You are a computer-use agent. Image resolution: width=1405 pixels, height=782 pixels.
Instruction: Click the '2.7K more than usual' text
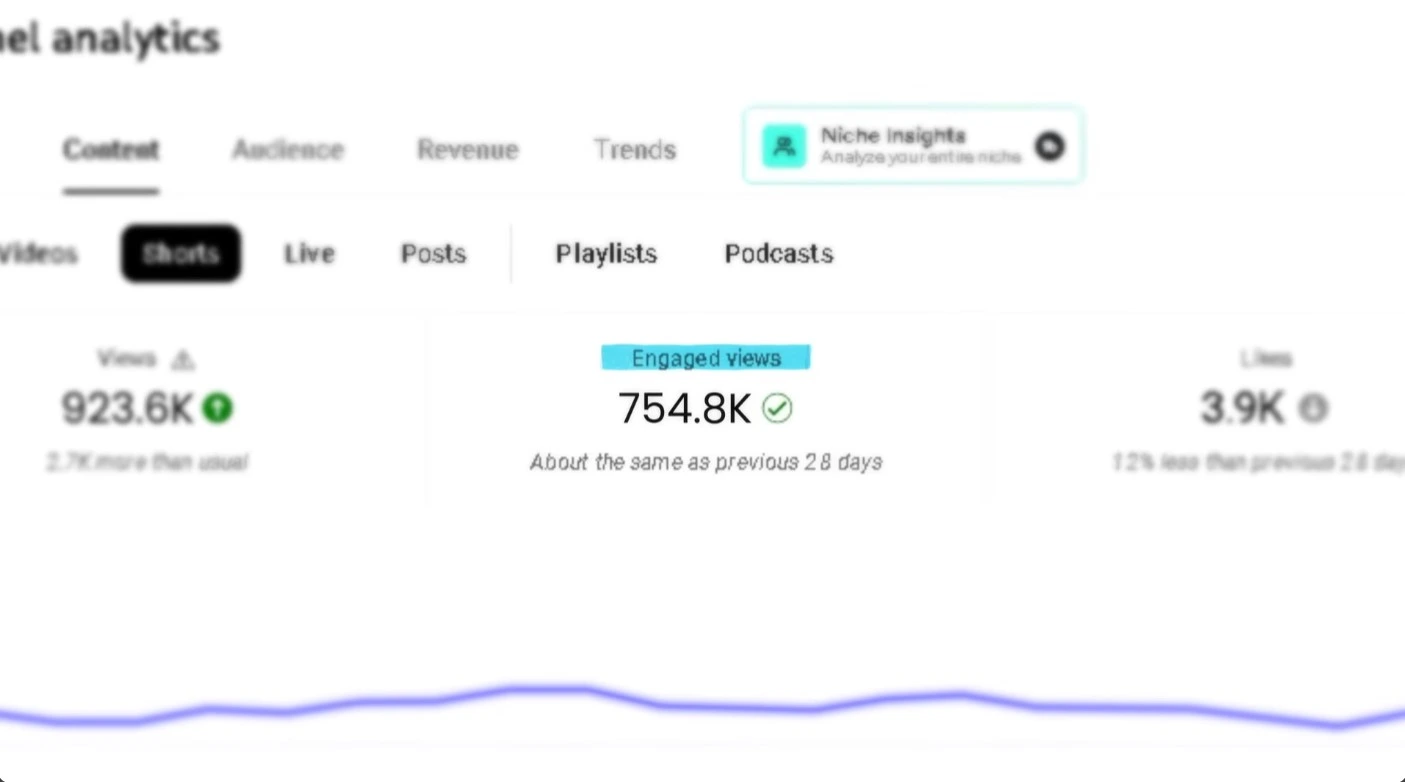[147, 462]
